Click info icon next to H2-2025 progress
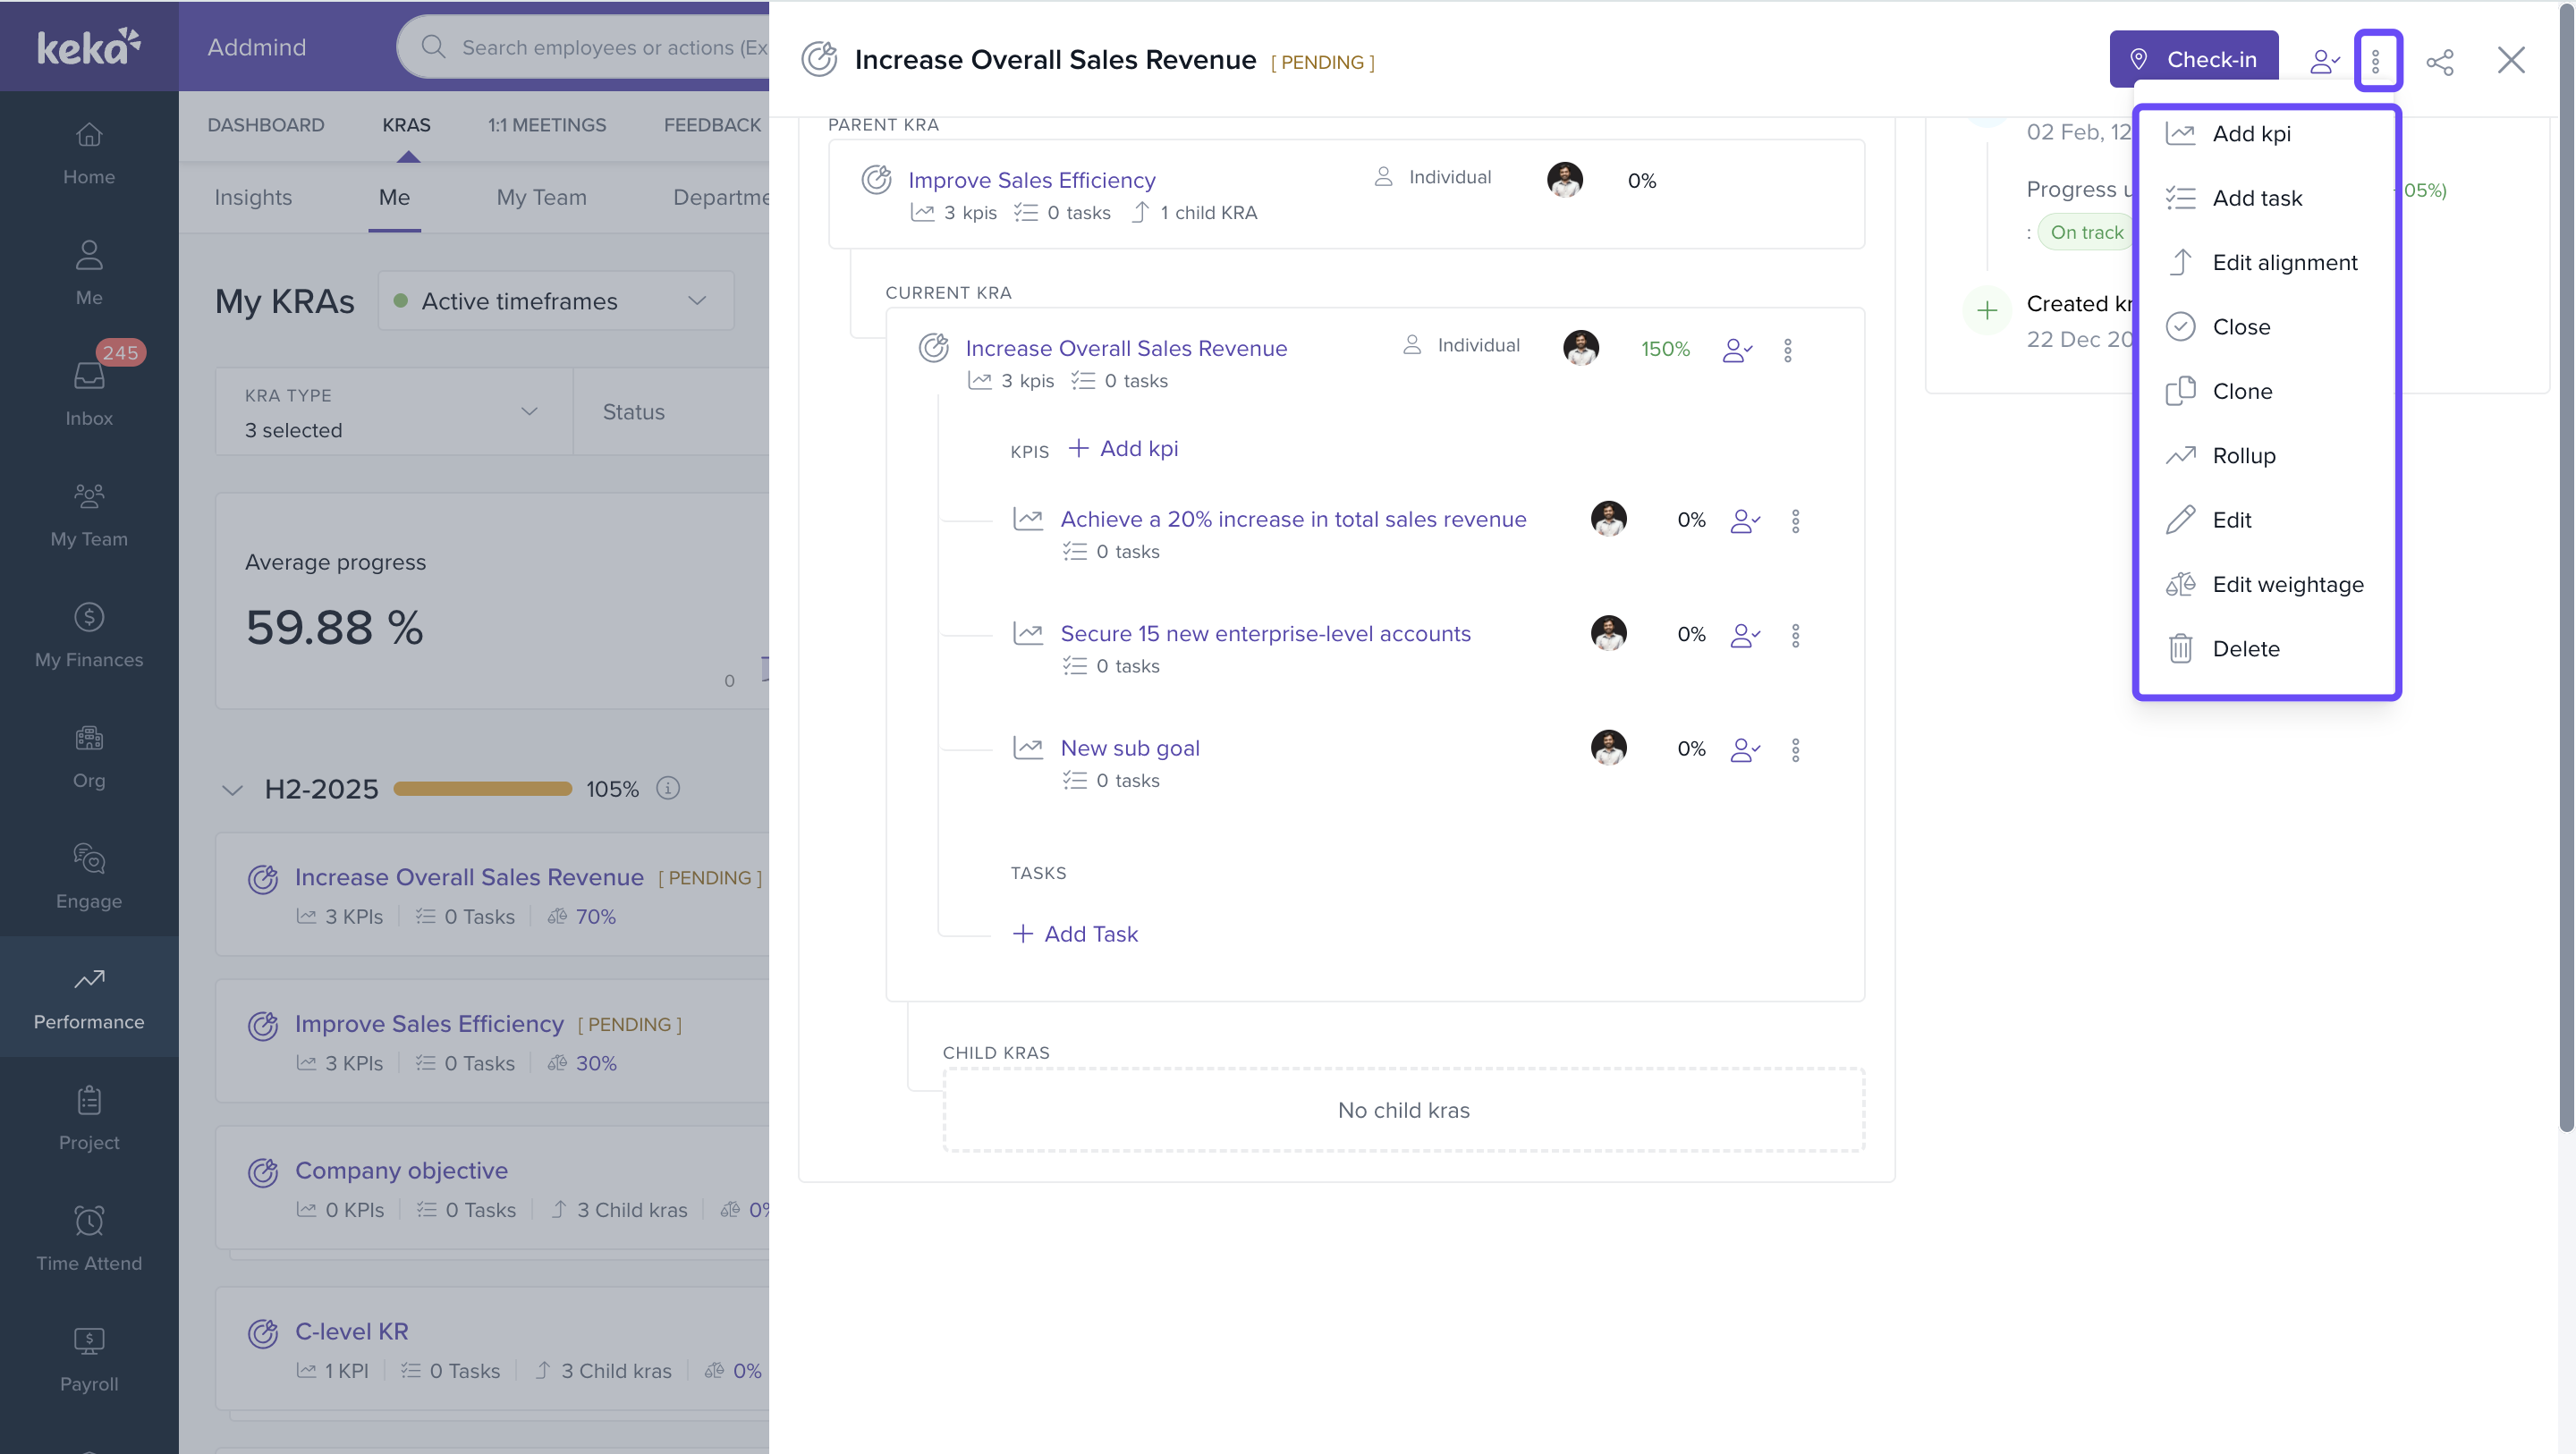The width and height of the screenshot is (2576, 1454). click(x=668, y=788)
